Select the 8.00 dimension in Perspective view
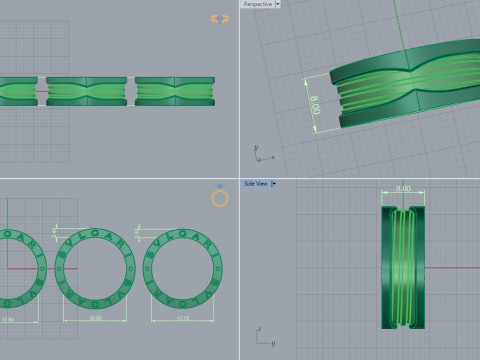This screenshot has width=480, height=360. click(316, 105)
